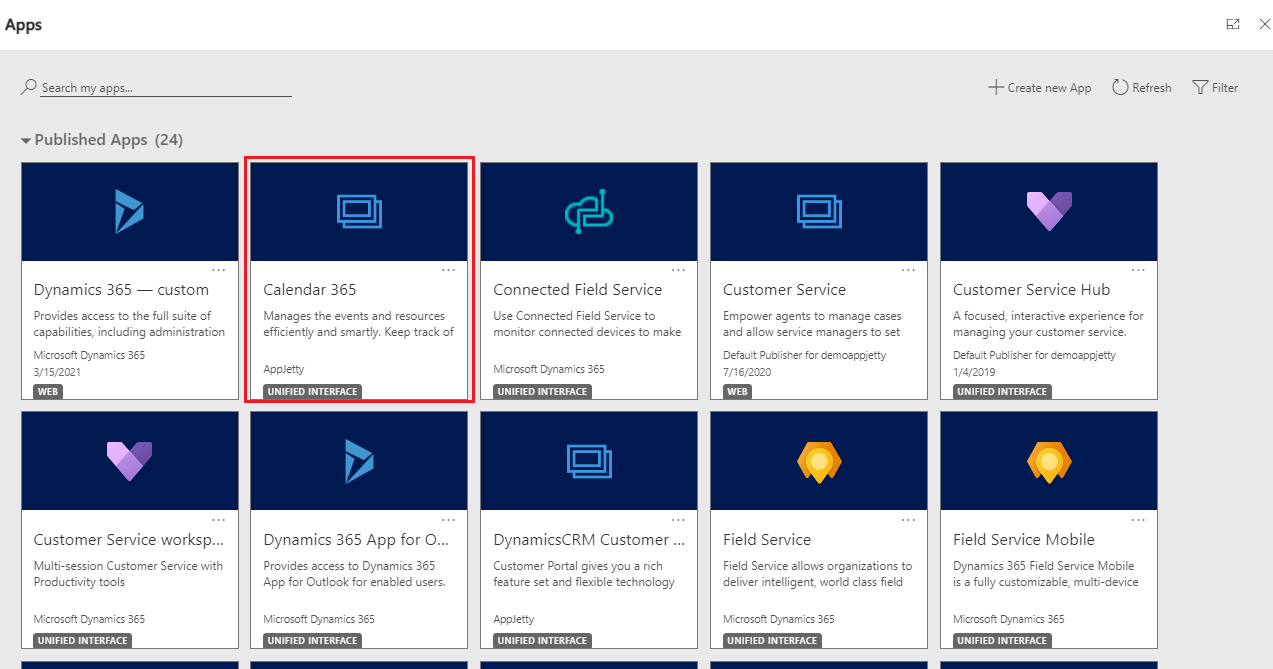Open the ellipsis menu on DynamicsCRM Customer
Image resolution: width=1273 pixels, height=669 pixels.
click(x=678, y=520)
